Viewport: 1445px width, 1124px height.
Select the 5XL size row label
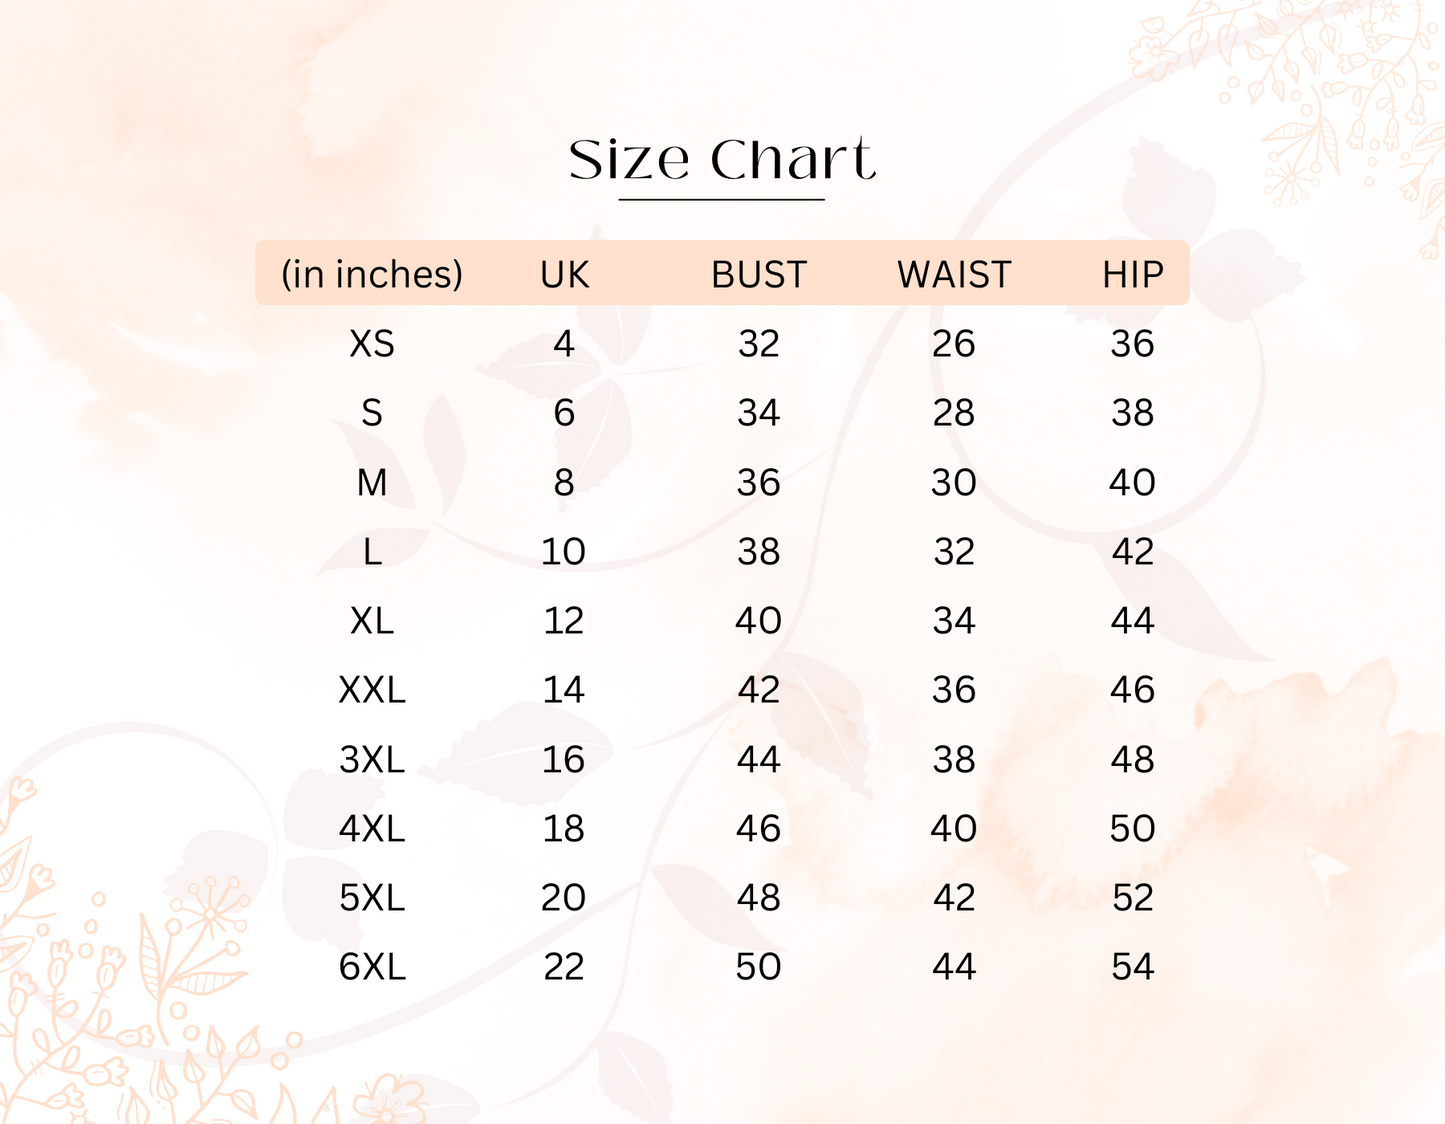tap(372, 898)
